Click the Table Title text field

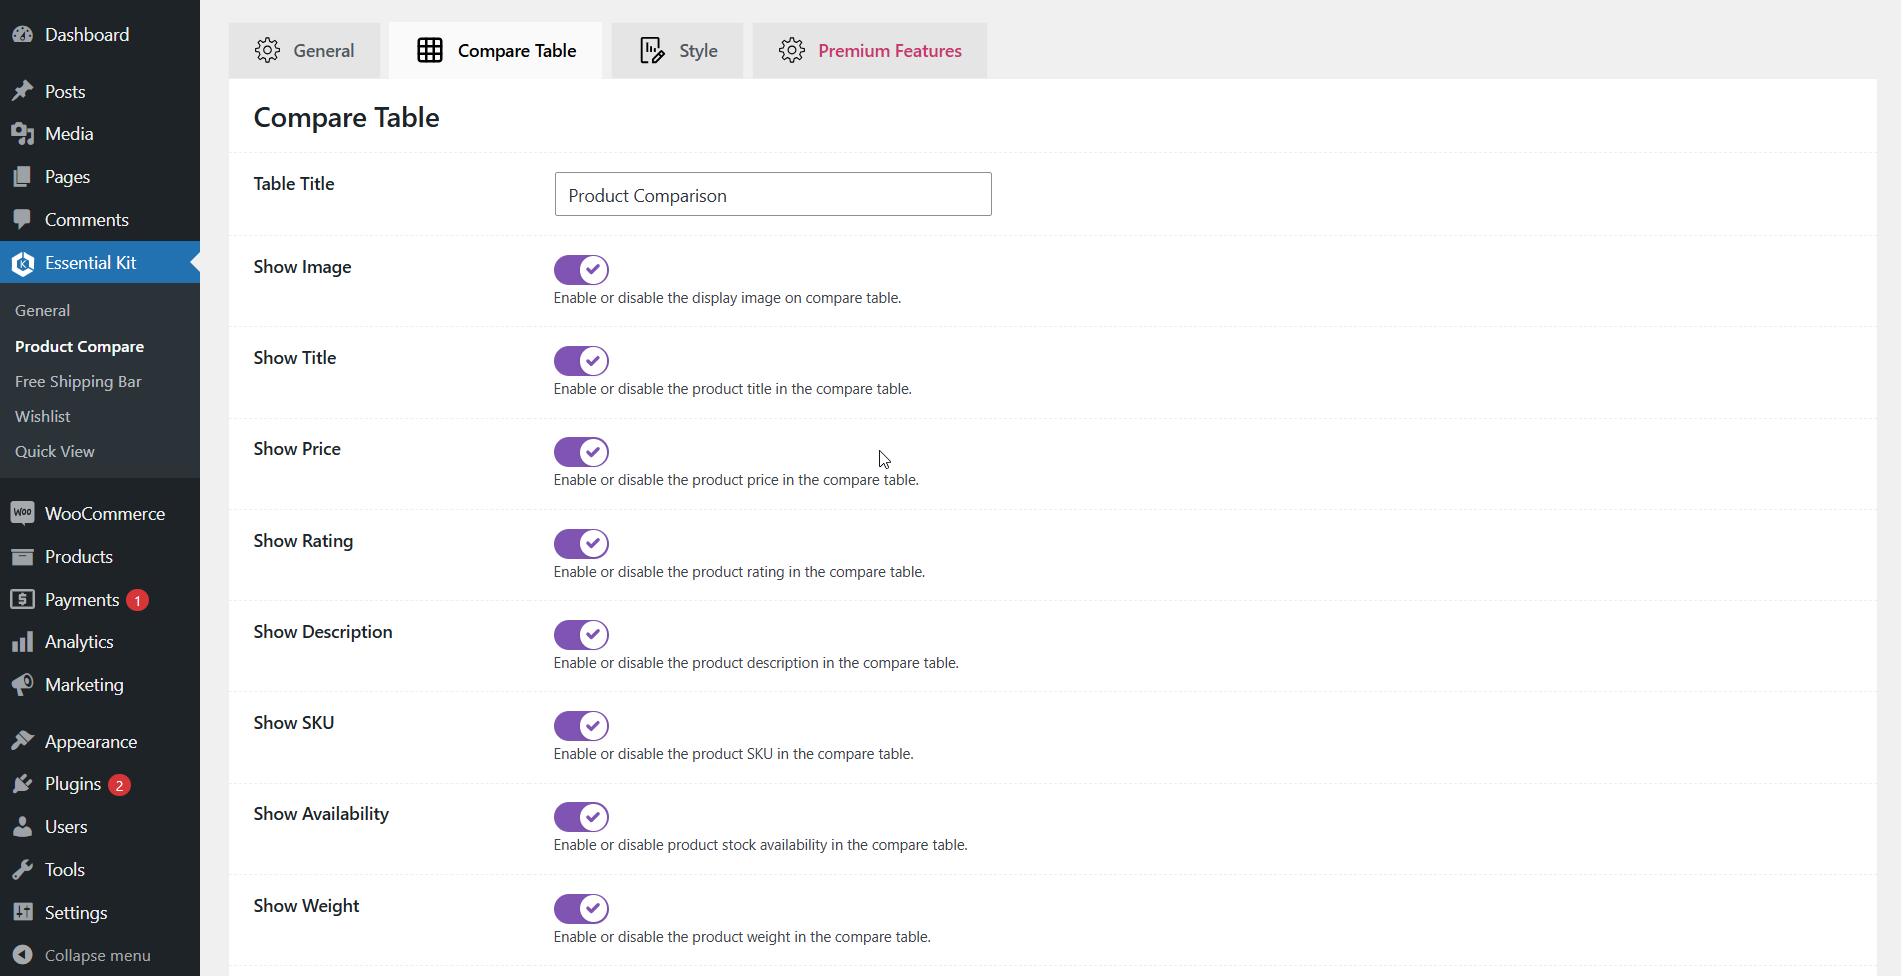coord(772,195)
